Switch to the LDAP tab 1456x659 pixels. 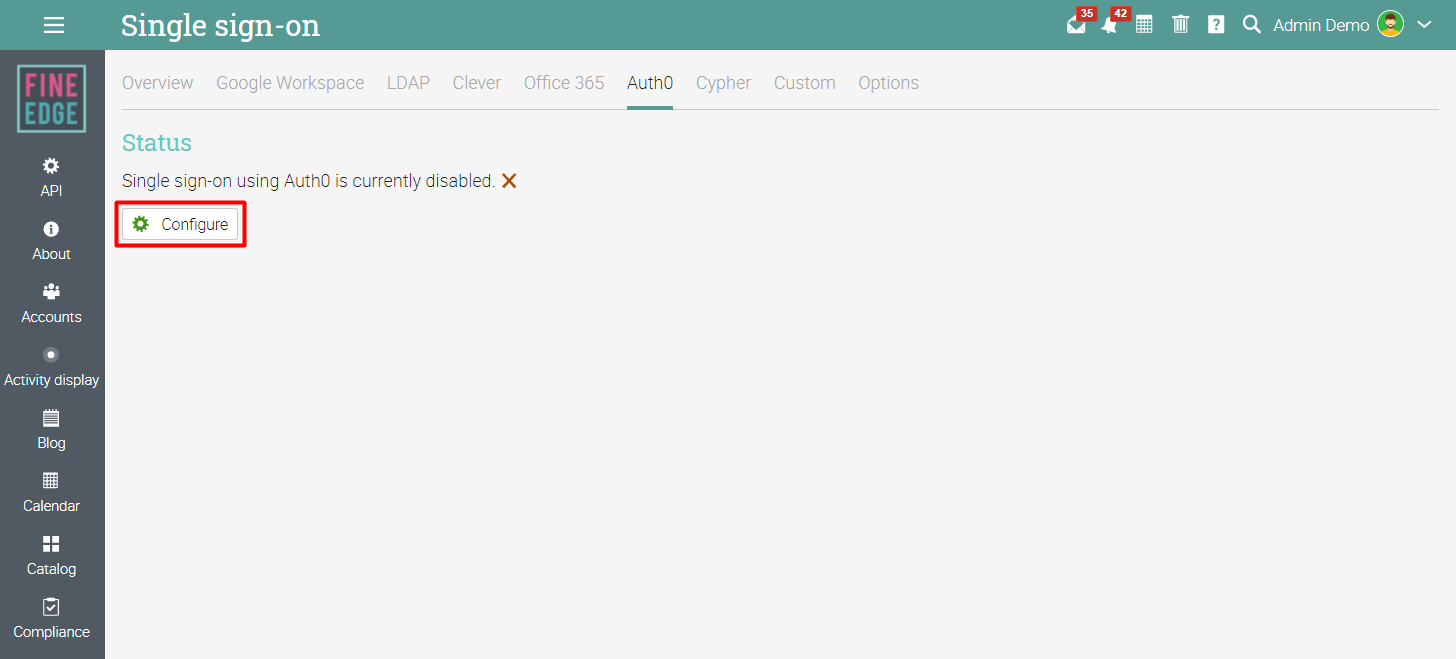(408, 83)
